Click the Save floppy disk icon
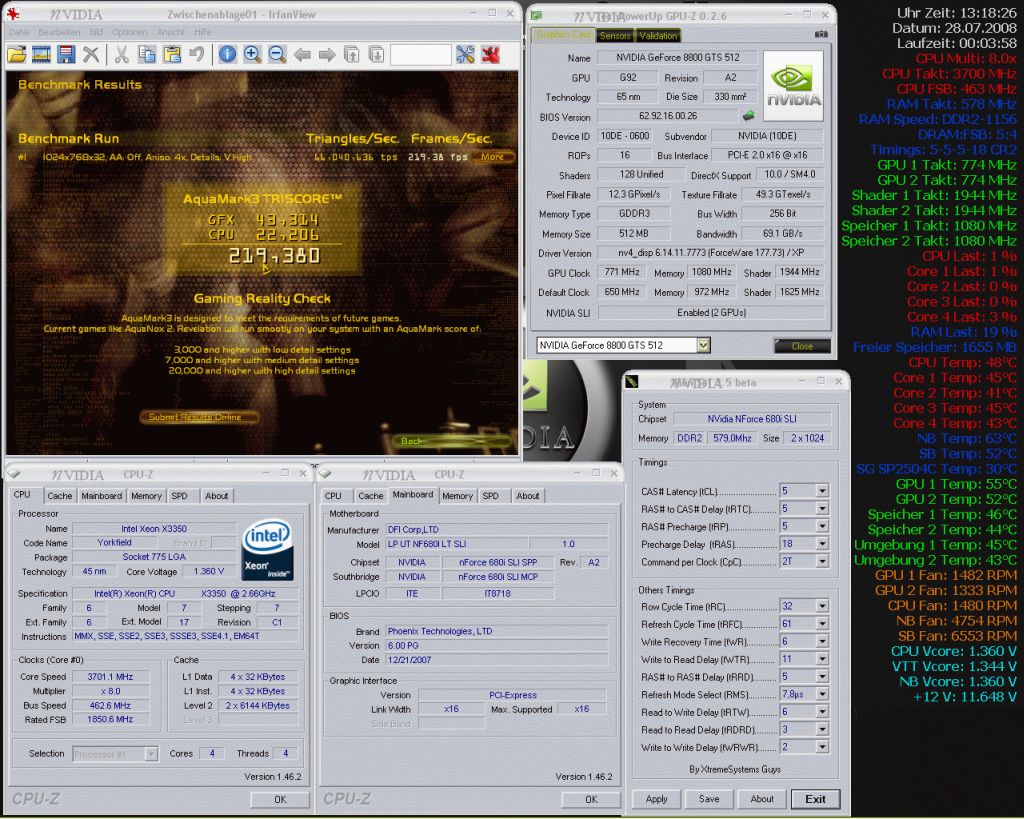This screenshot has height=819, width=1024. (x=66, y=55)
